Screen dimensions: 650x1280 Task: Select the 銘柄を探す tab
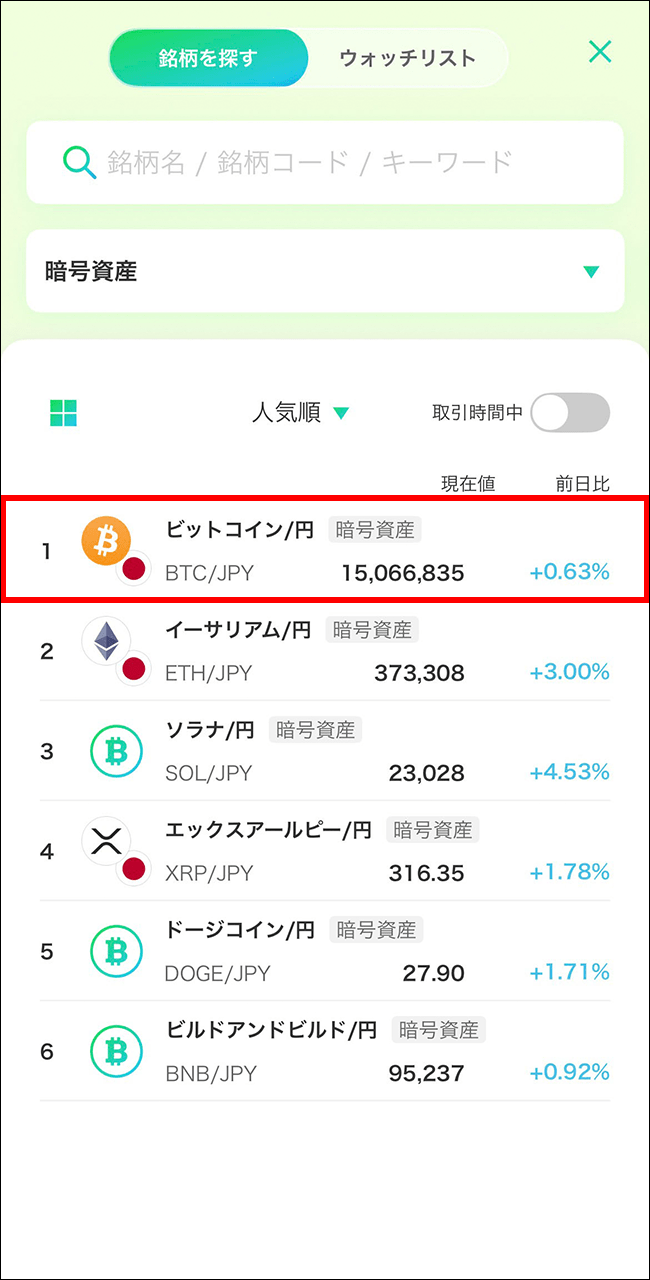(x=208, y=58)
